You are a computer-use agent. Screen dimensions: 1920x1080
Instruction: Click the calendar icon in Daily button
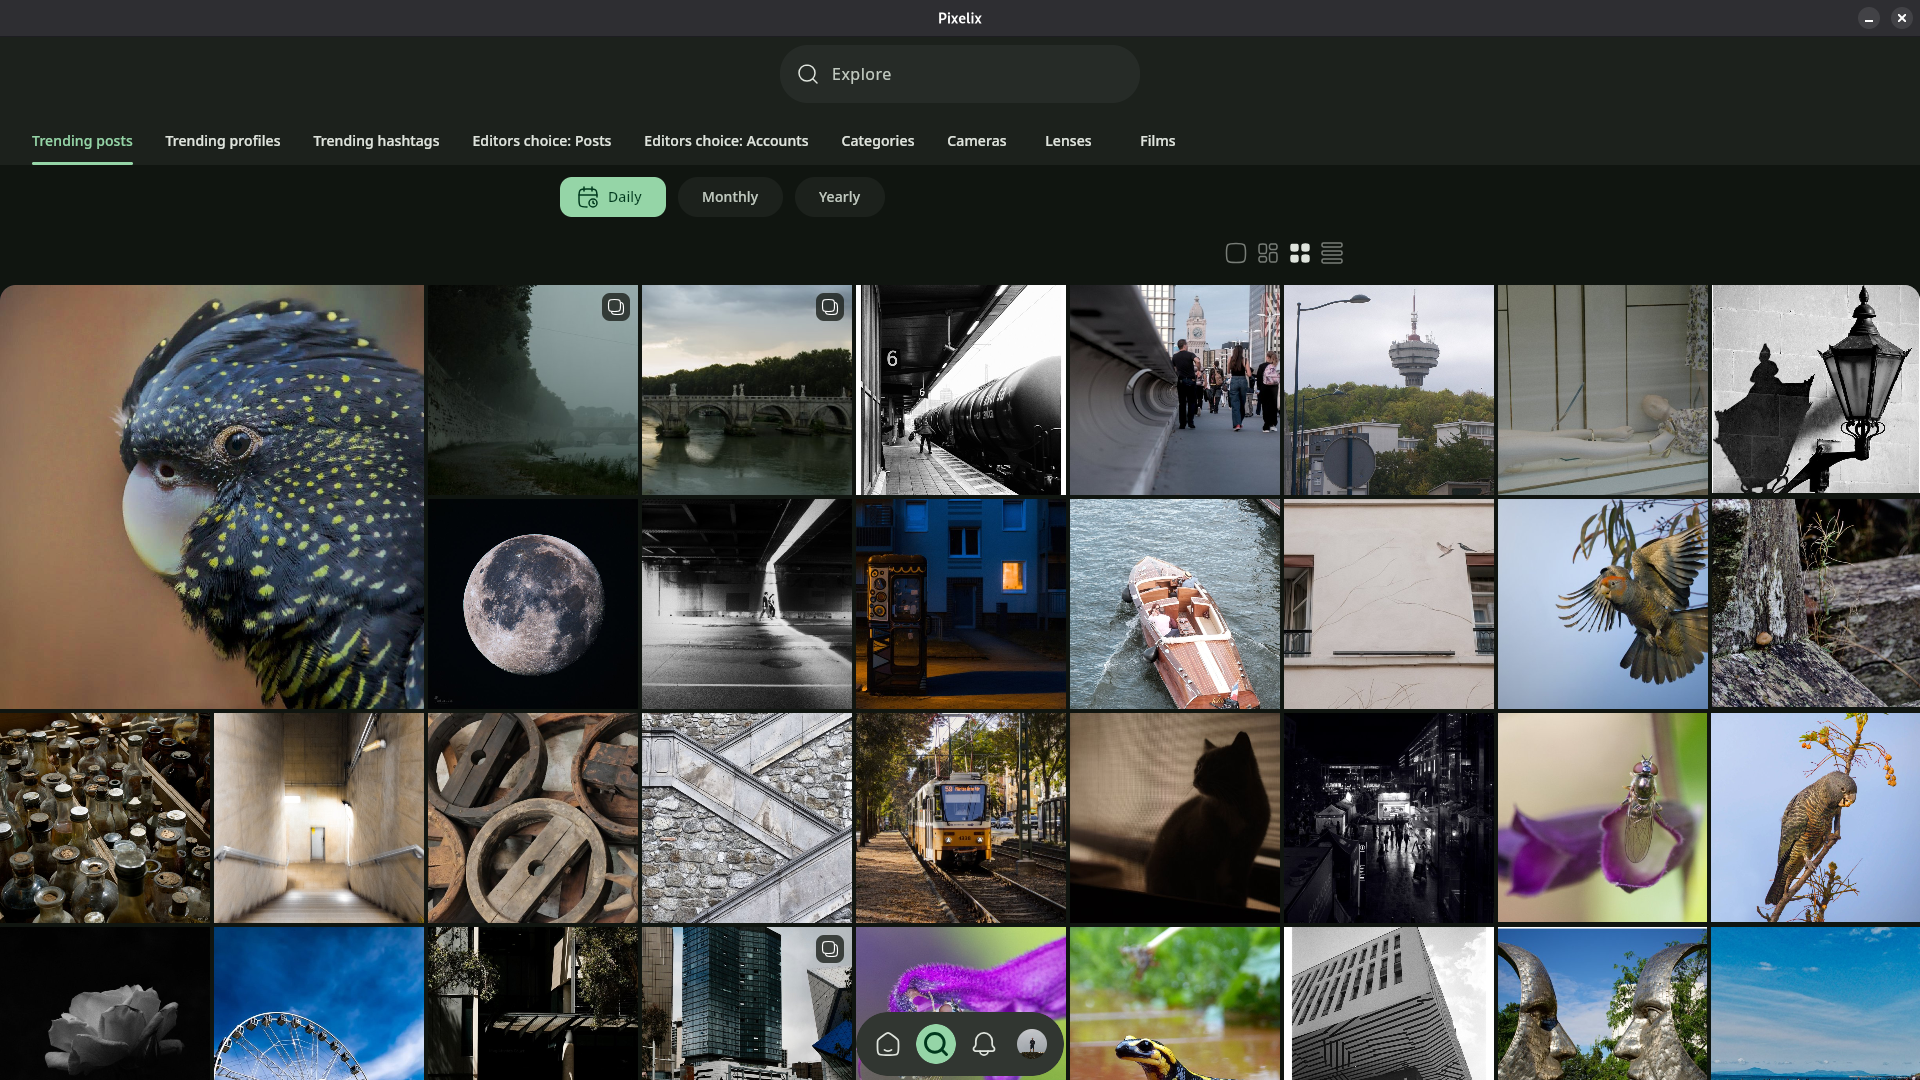[588, 197]
